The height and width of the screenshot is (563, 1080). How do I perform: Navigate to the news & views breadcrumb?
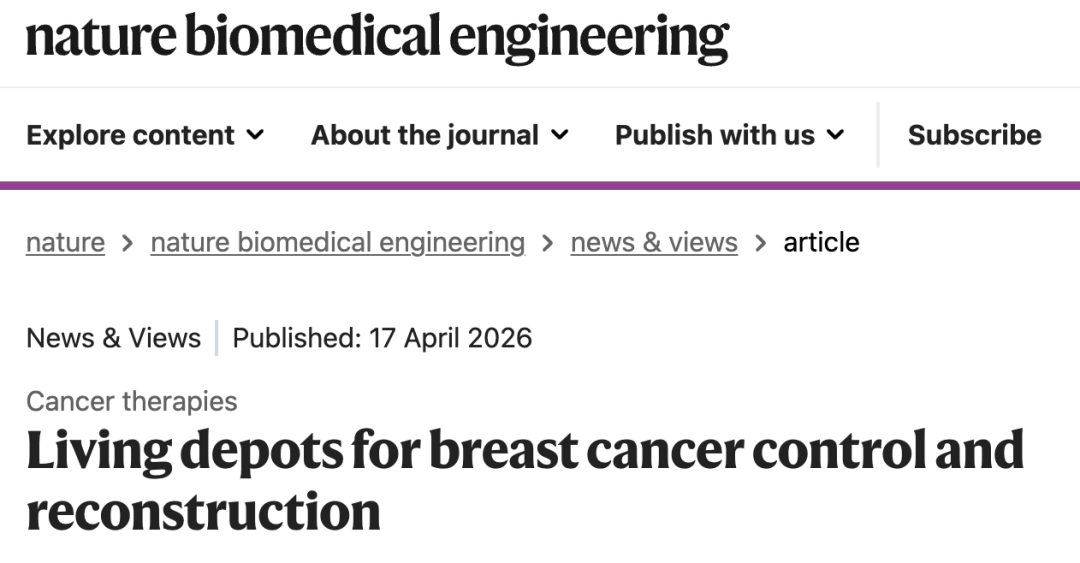[x=654, y=242]
